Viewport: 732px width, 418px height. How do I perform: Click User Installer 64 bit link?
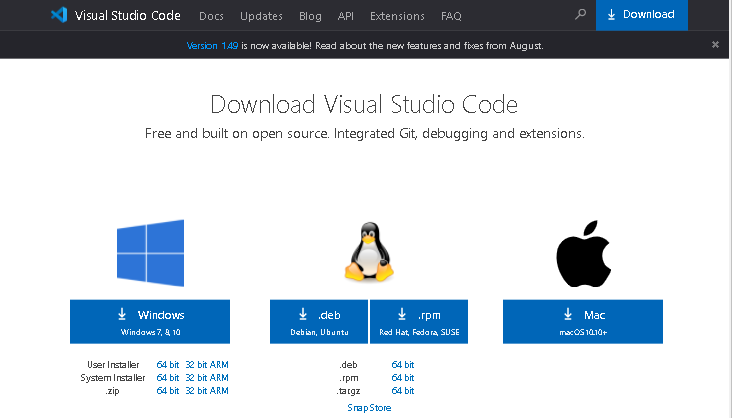click(x=168, y=365)
